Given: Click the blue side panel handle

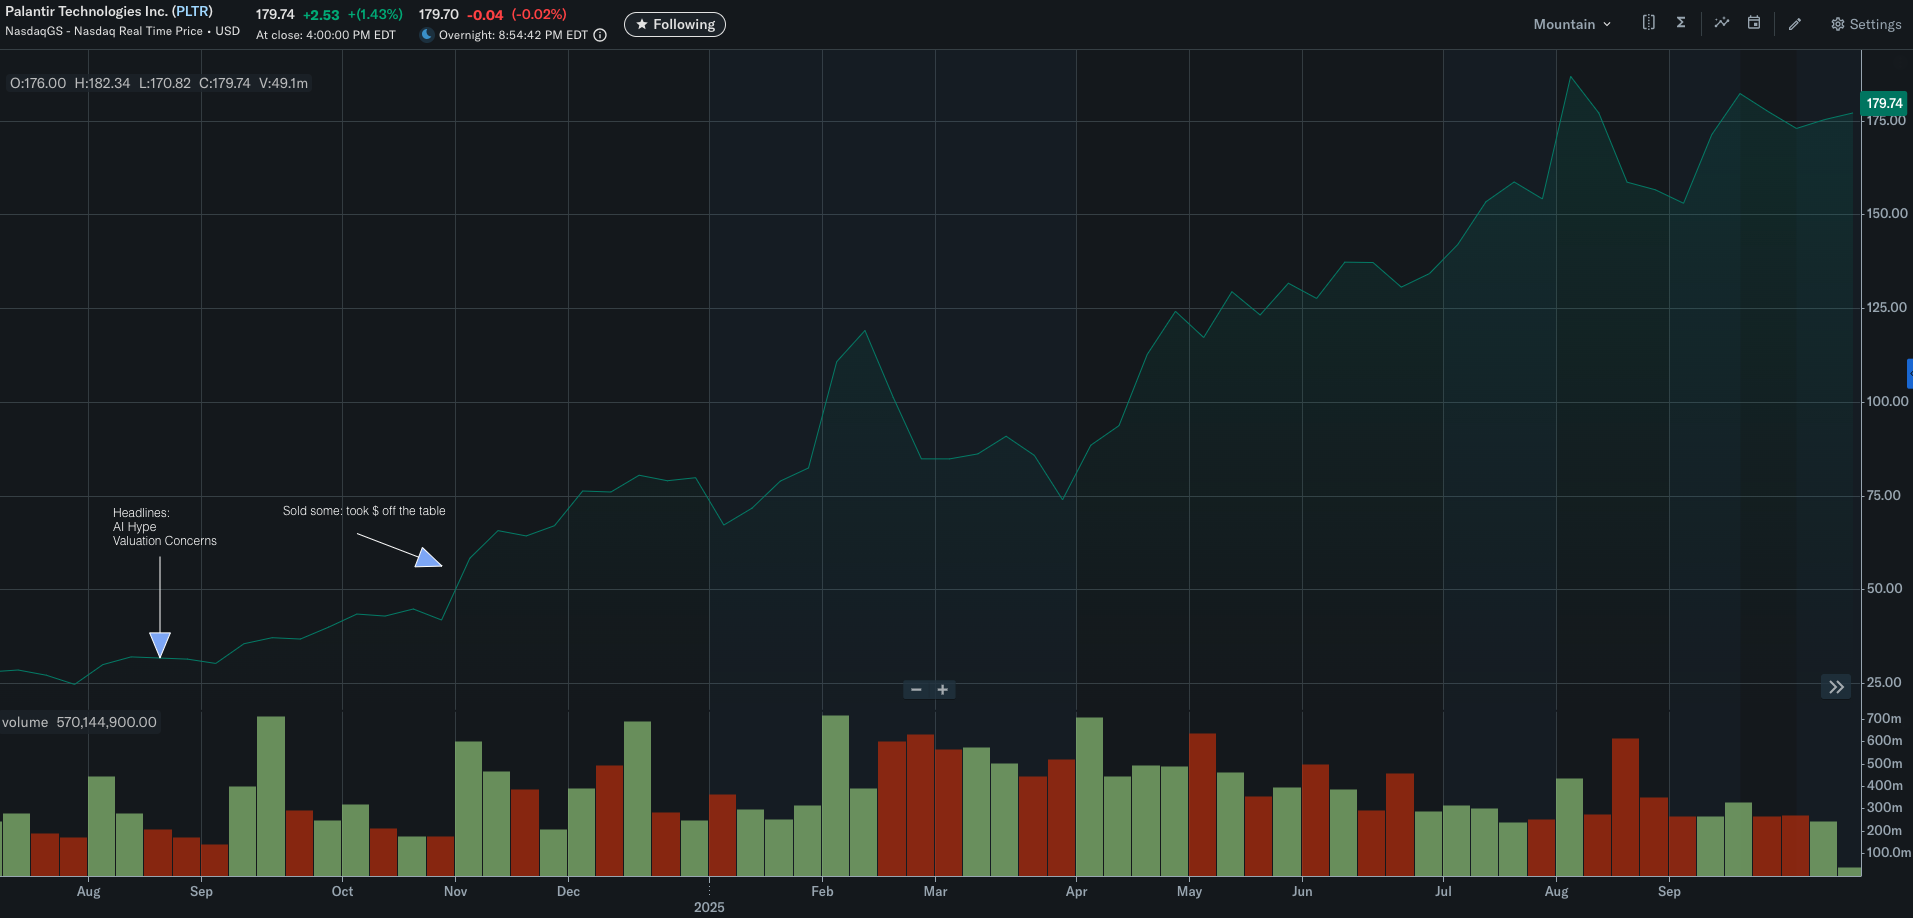Looking at the screenshot, I should [1909, 373].
